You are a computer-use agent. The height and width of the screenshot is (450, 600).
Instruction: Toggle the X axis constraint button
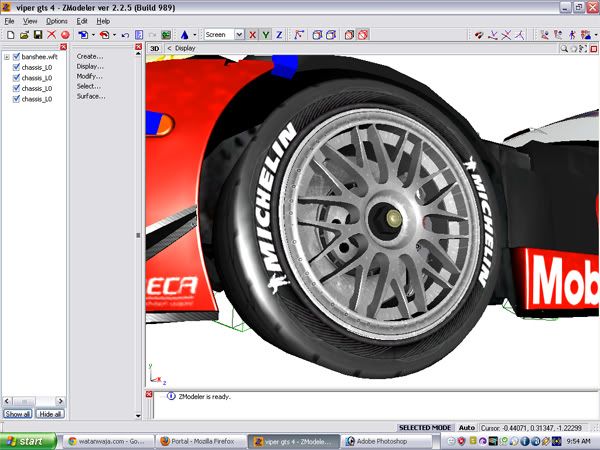click(x=253, y=34)
